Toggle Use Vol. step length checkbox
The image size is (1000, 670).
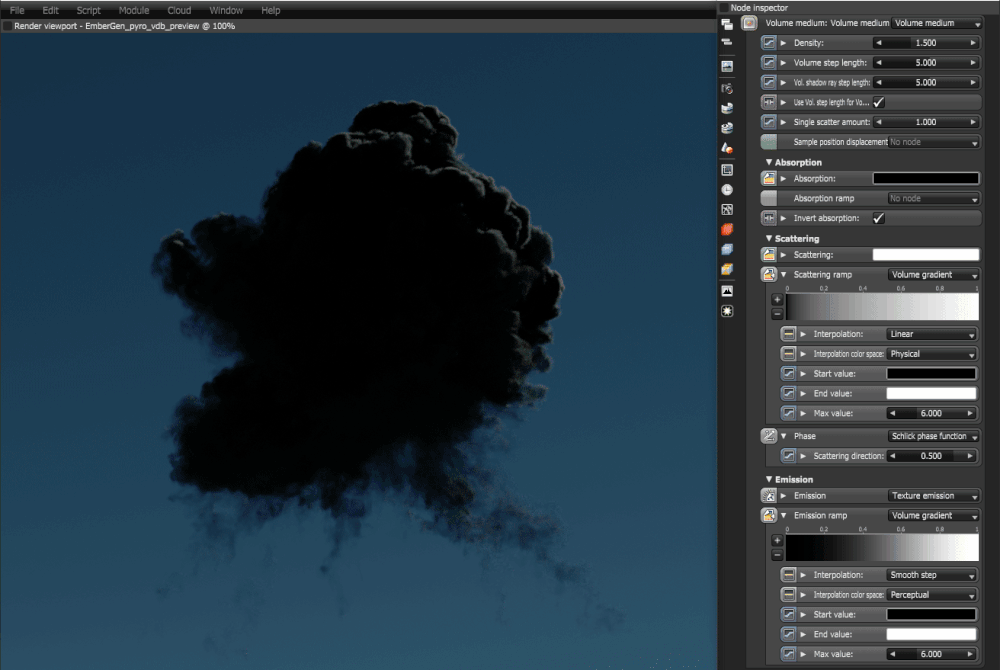878,102
